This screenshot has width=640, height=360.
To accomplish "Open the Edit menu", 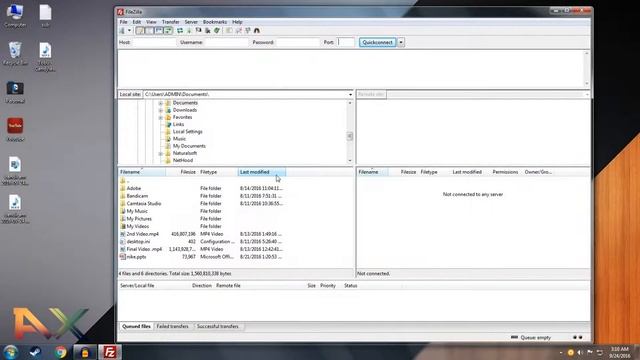I will click(137, 22).
